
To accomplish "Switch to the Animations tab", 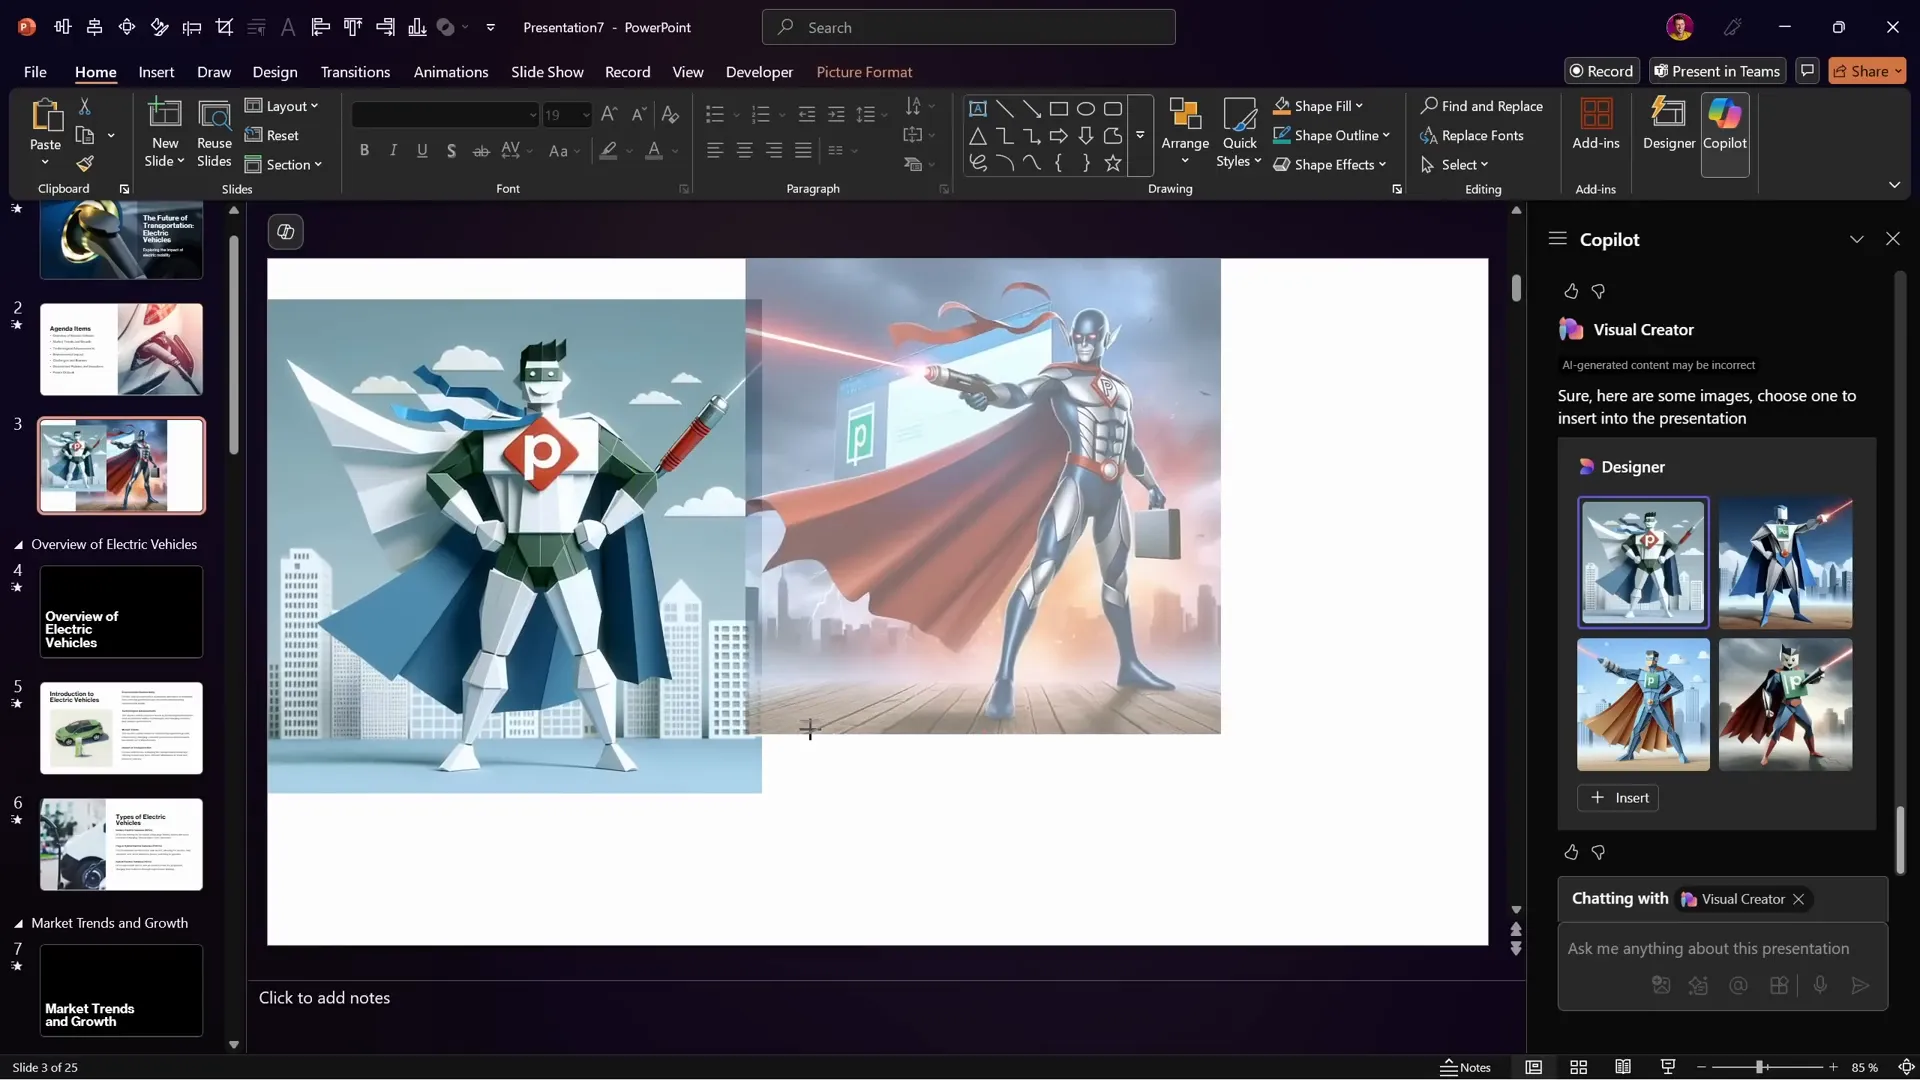I will [451, 72].
